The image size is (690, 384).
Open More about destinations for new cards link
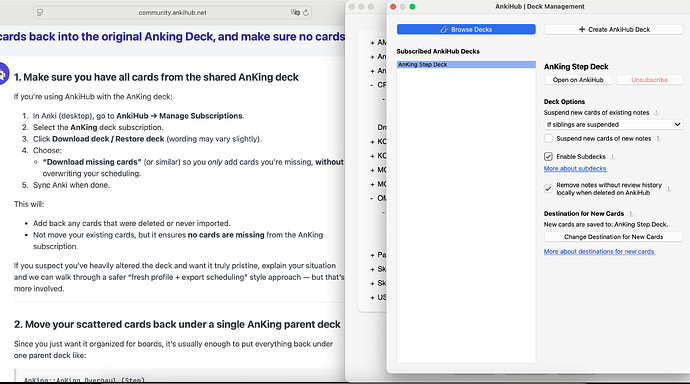point(599,252)
